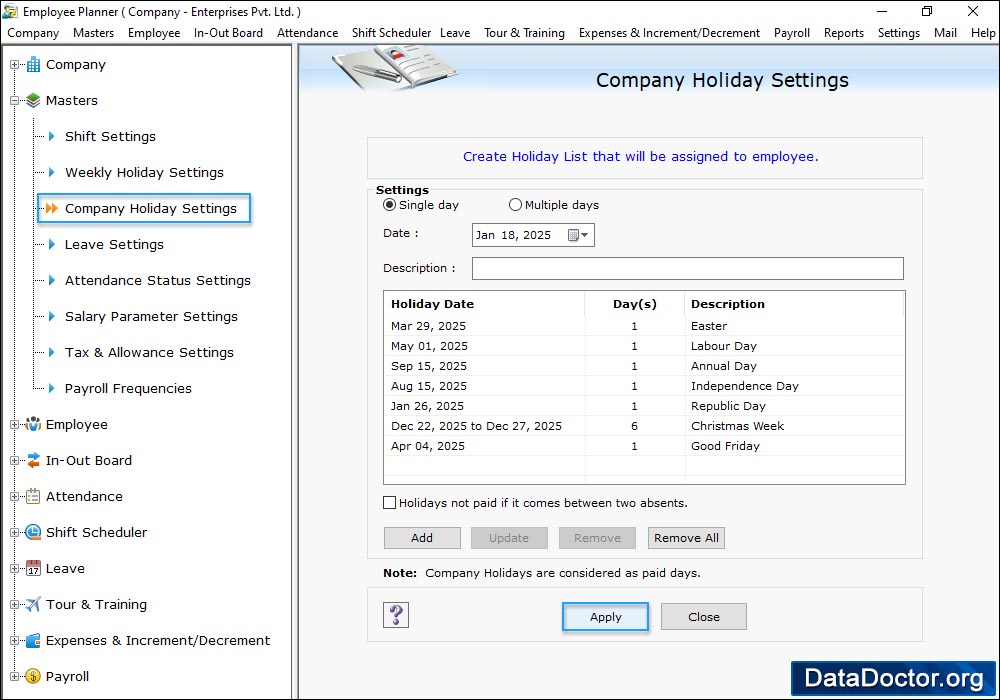Click the Shift Scheduler clock icon
Image resolution: width=1000 pixels, height=700 pixels.
[33, 532]
